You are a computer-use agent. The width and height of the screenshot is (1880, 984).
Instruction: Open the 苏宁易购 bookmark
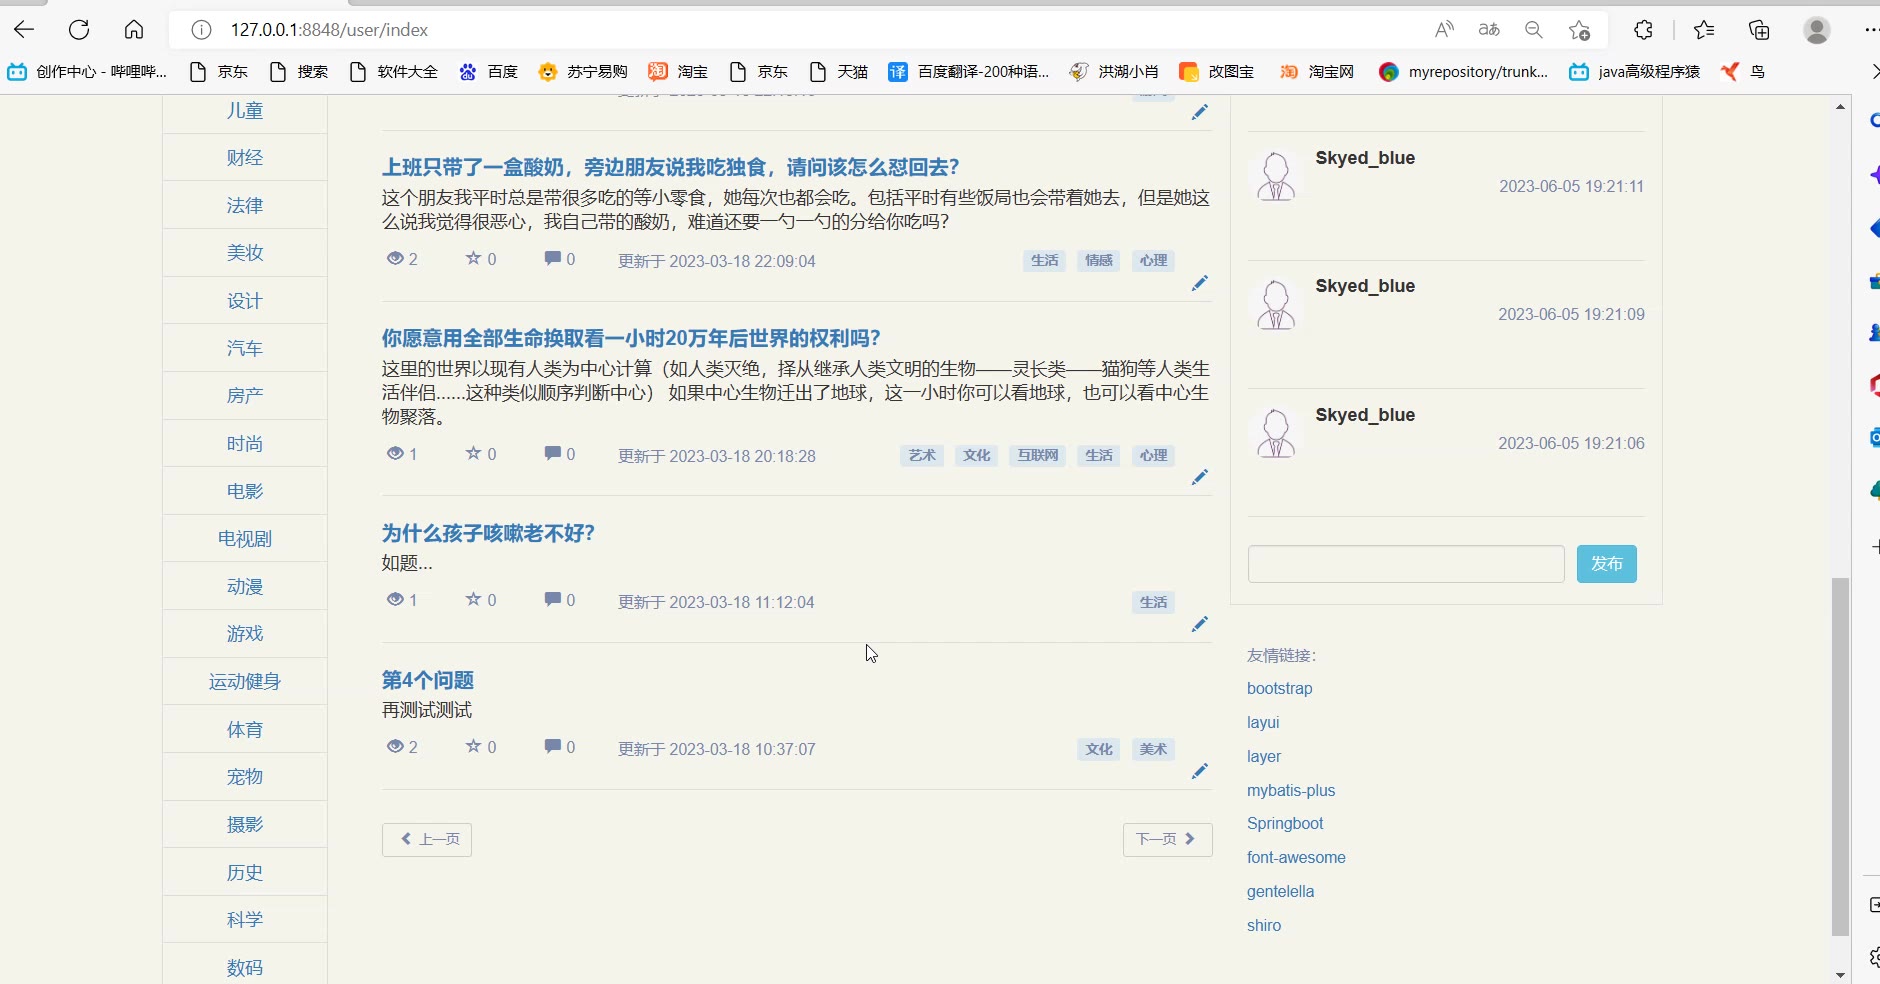[583, 72]
